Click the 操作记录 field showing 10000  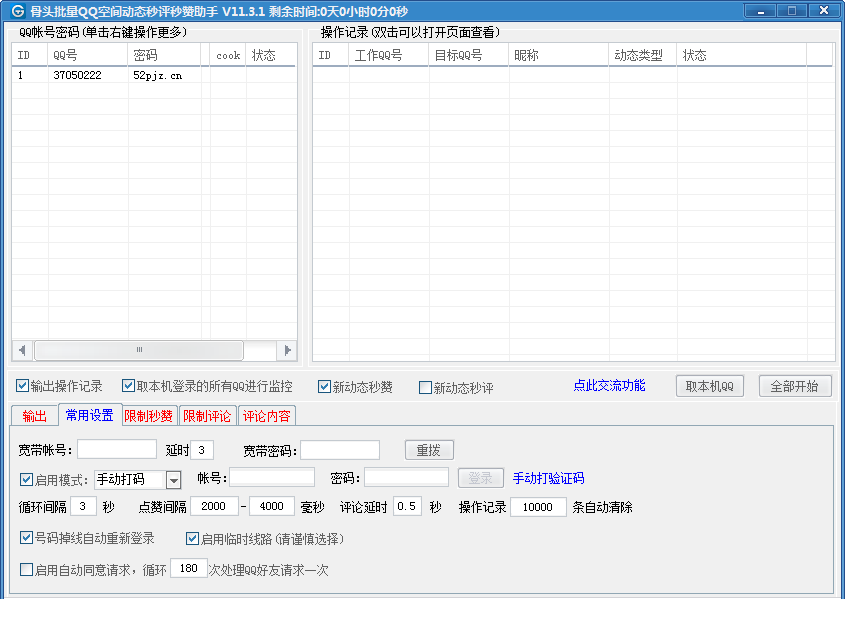tap(538, 507)
